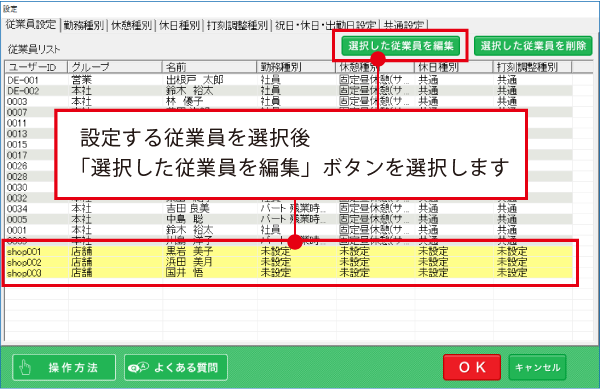Select the name 林 優子
Viewport: 600px width, 389px height.
click(184, 101)
